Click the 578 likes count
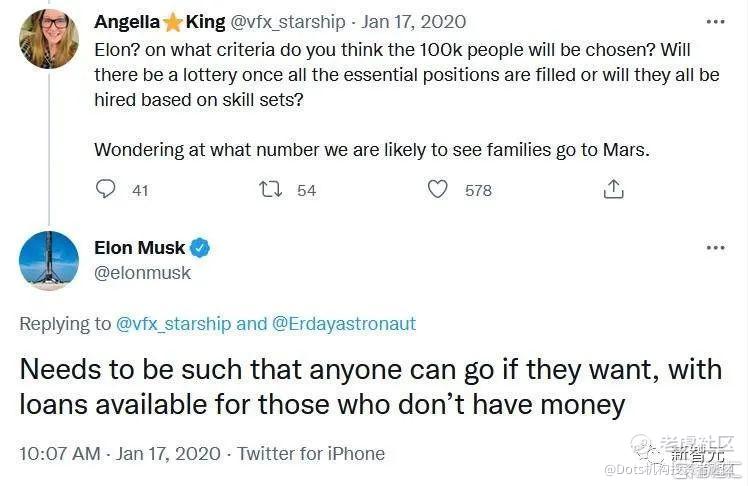The height and width of the screenshot is (486, 748). click(478, 190)
